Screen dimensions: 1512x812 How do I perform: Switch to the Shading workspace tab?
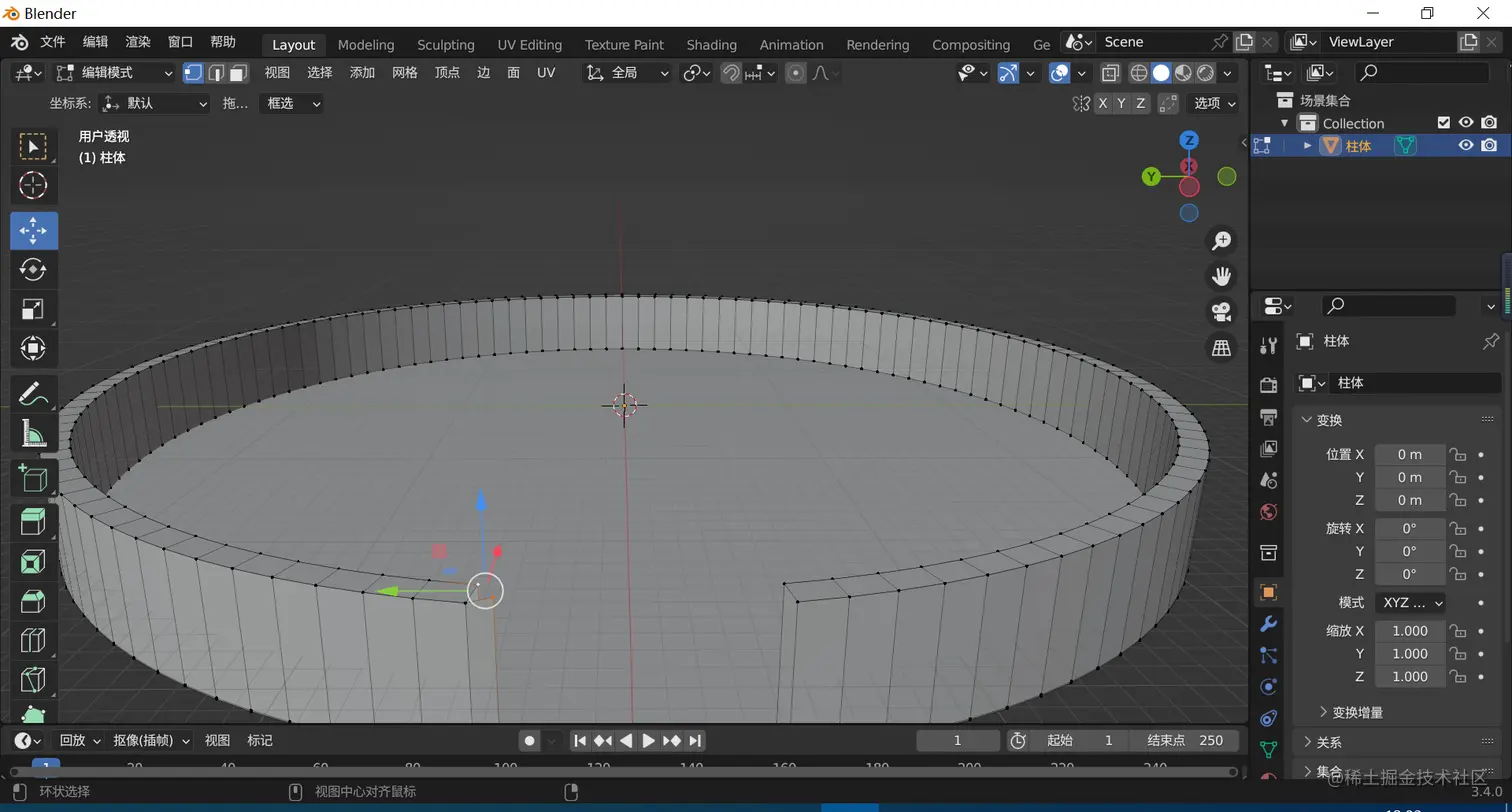click(712, 45)
